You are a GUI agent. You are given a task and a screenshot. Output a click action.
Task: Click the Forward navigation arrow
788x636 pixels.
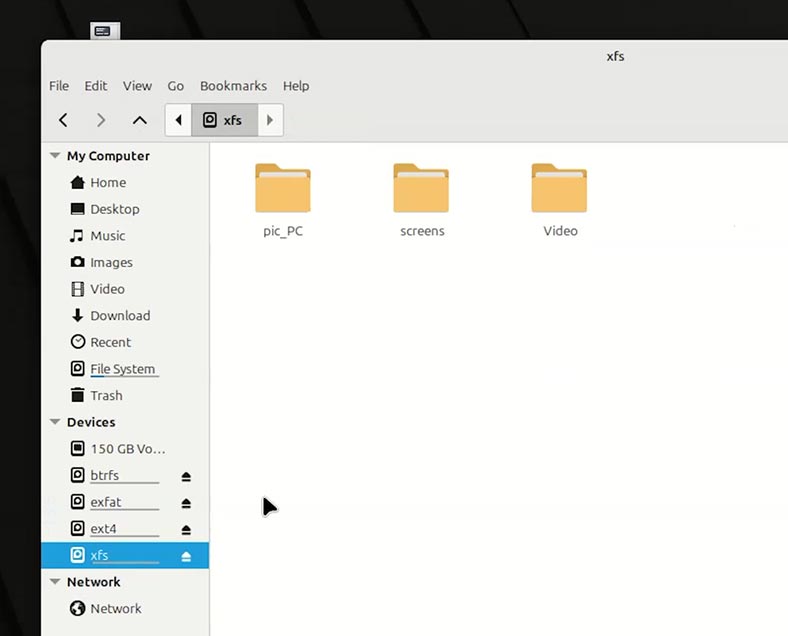pyautogui.click(x=101, y=120)
